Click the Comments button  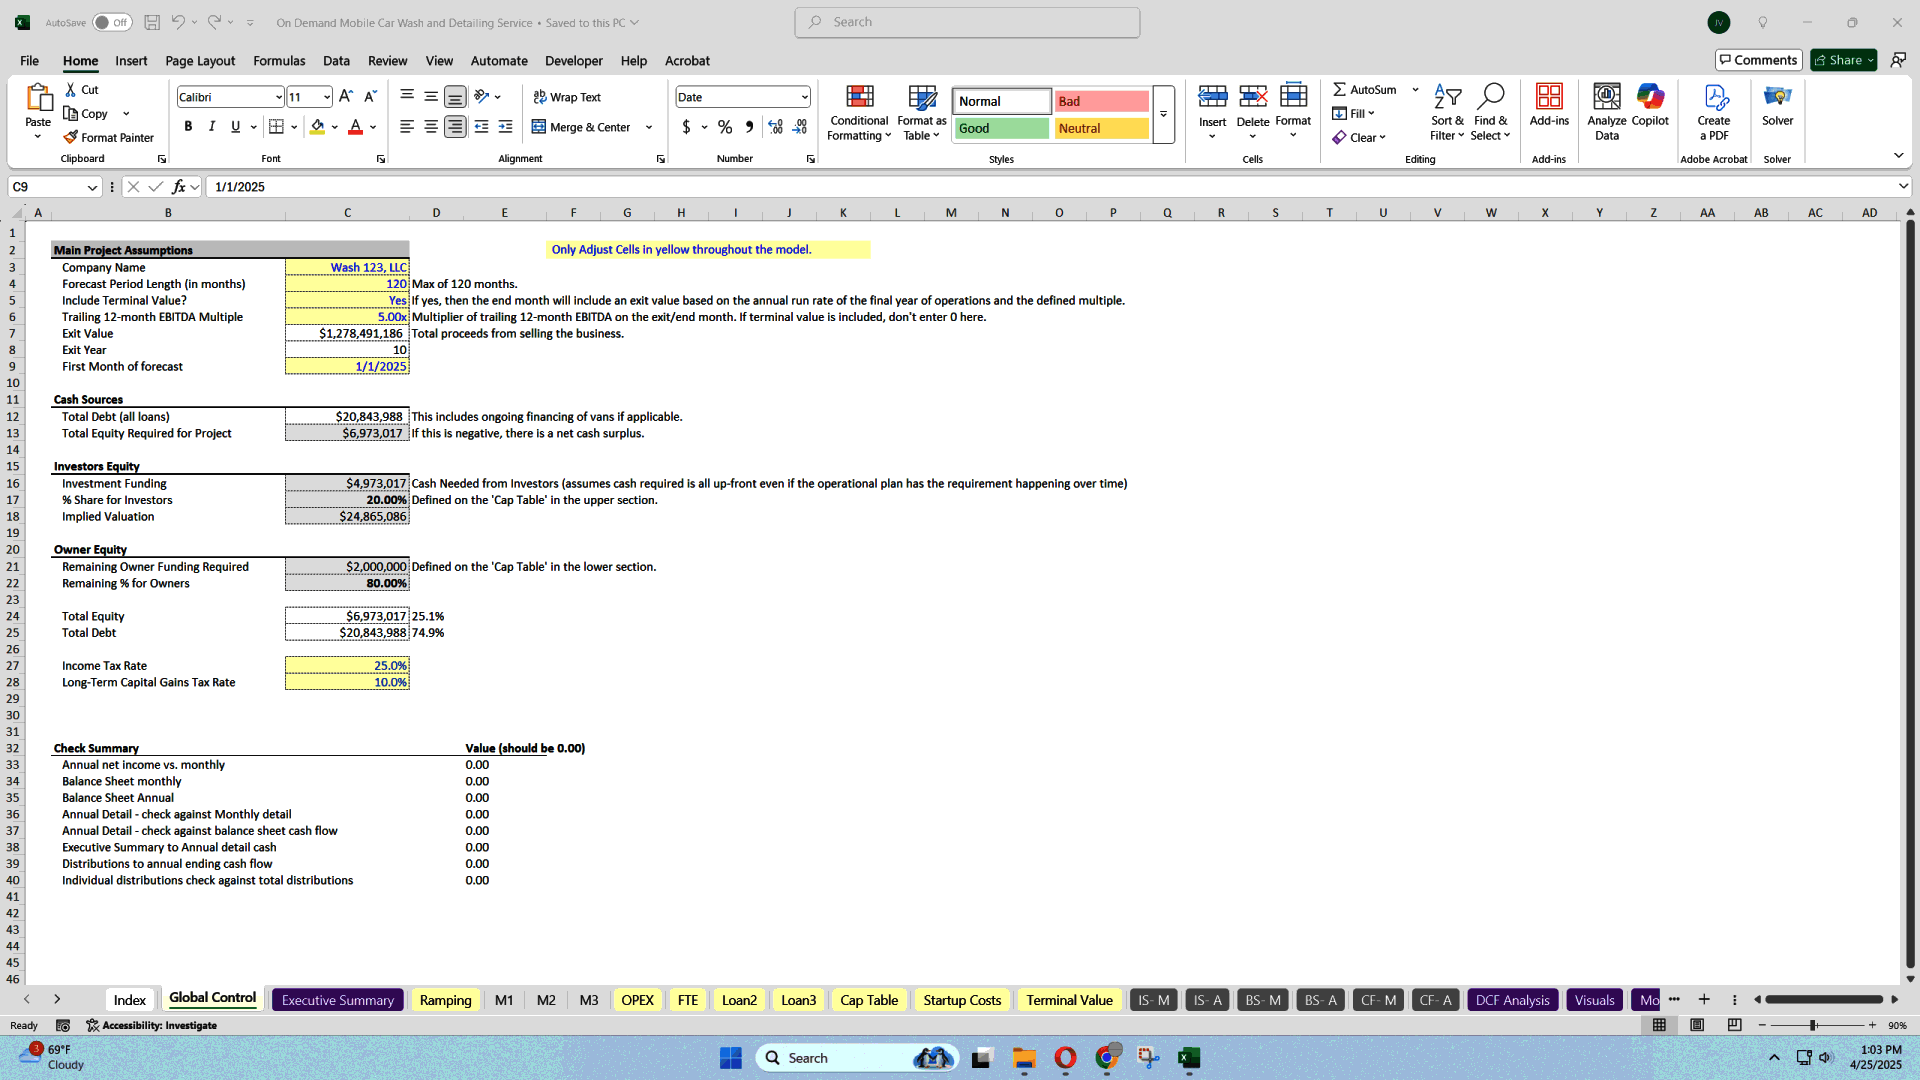click(x=1758, y=60)
